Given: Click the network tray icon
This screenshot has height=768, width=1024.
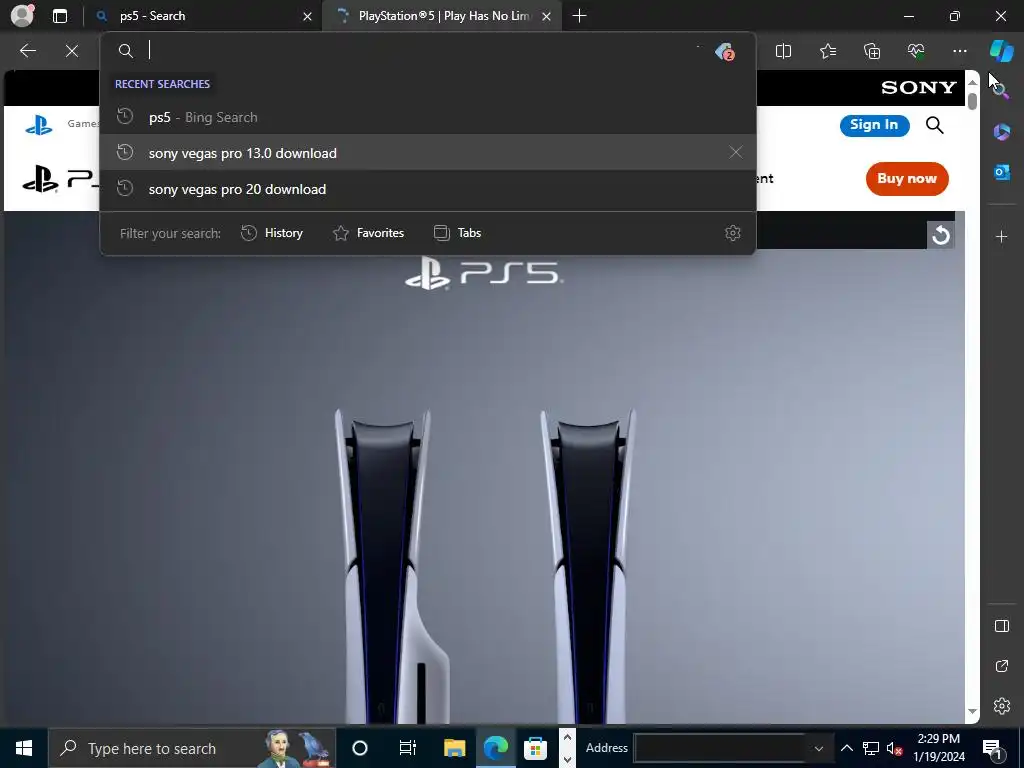Looking at the screenshot, I should 871,748.
